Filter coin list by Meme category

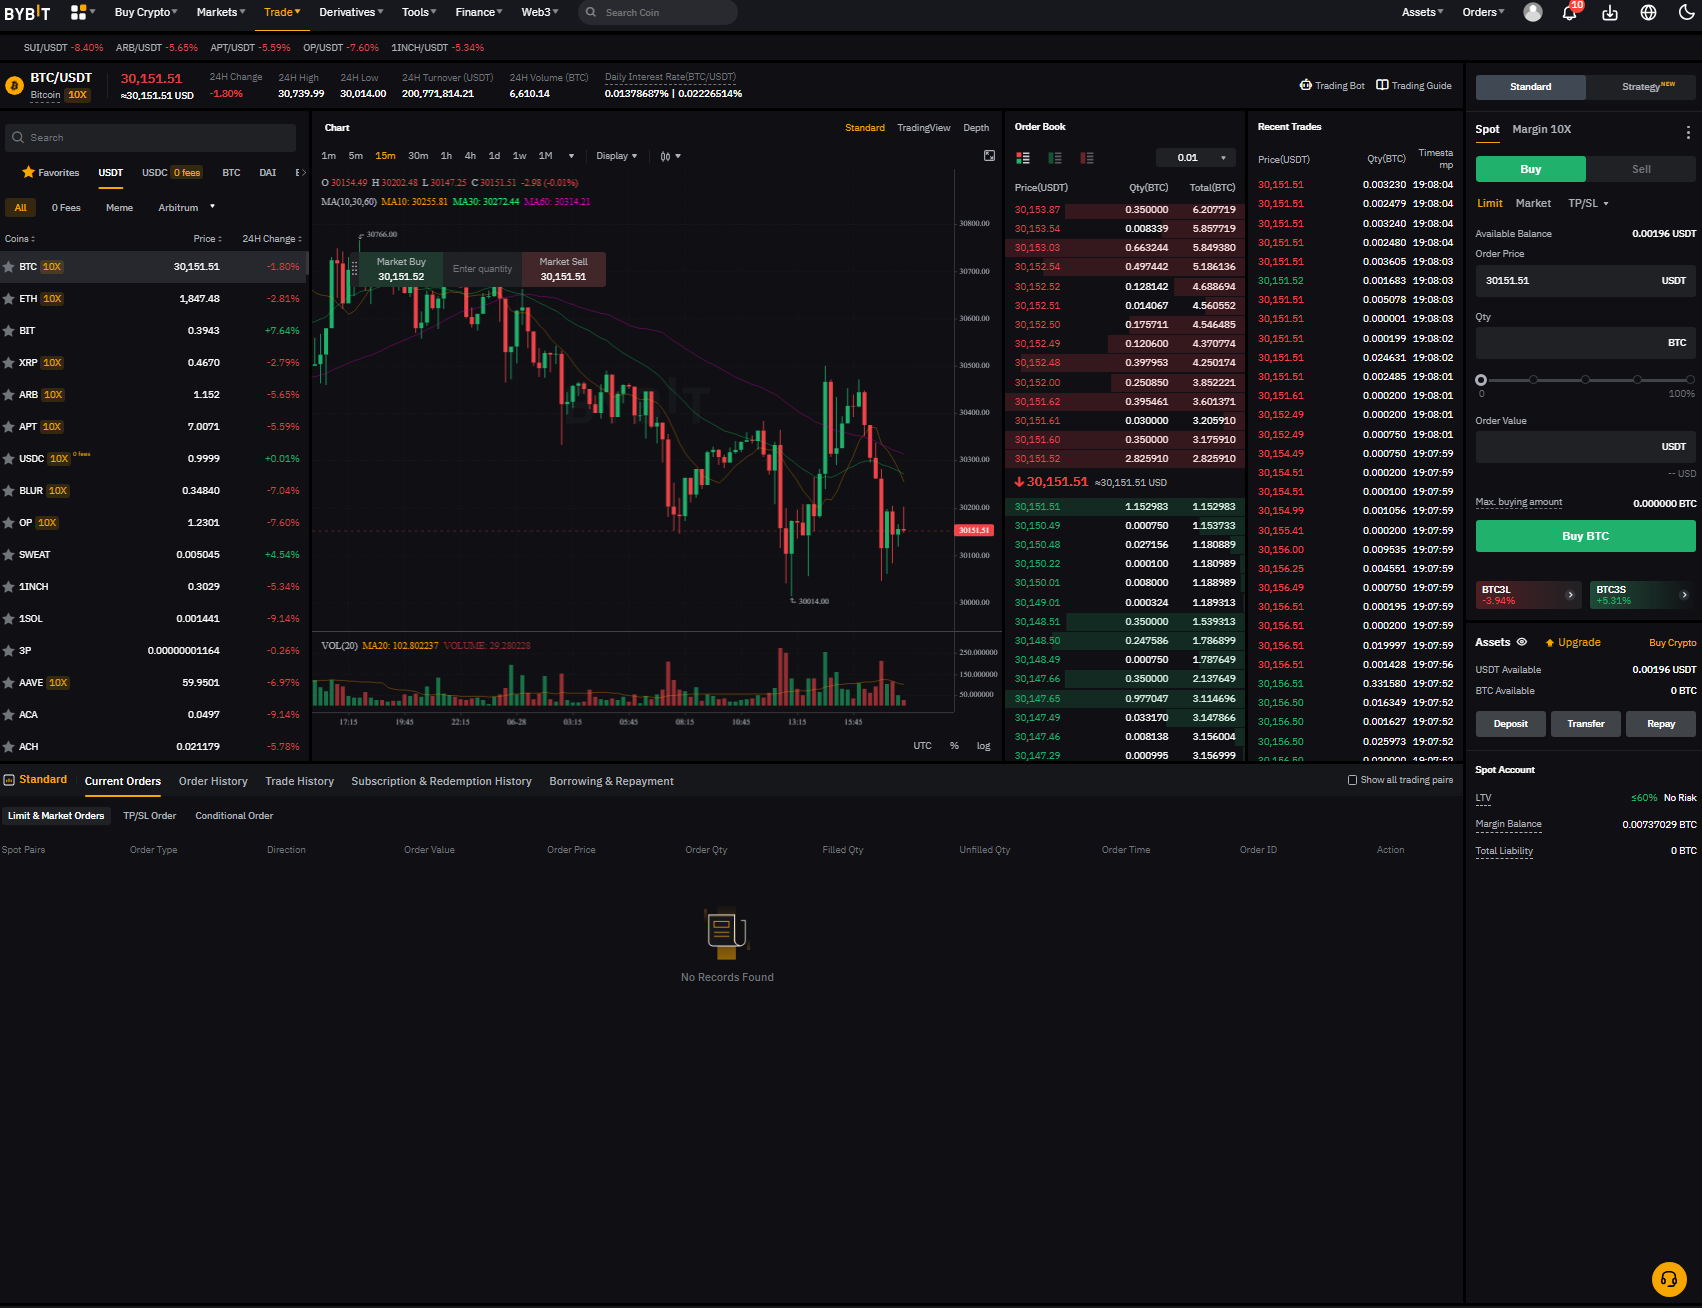(x=119, y=208)
